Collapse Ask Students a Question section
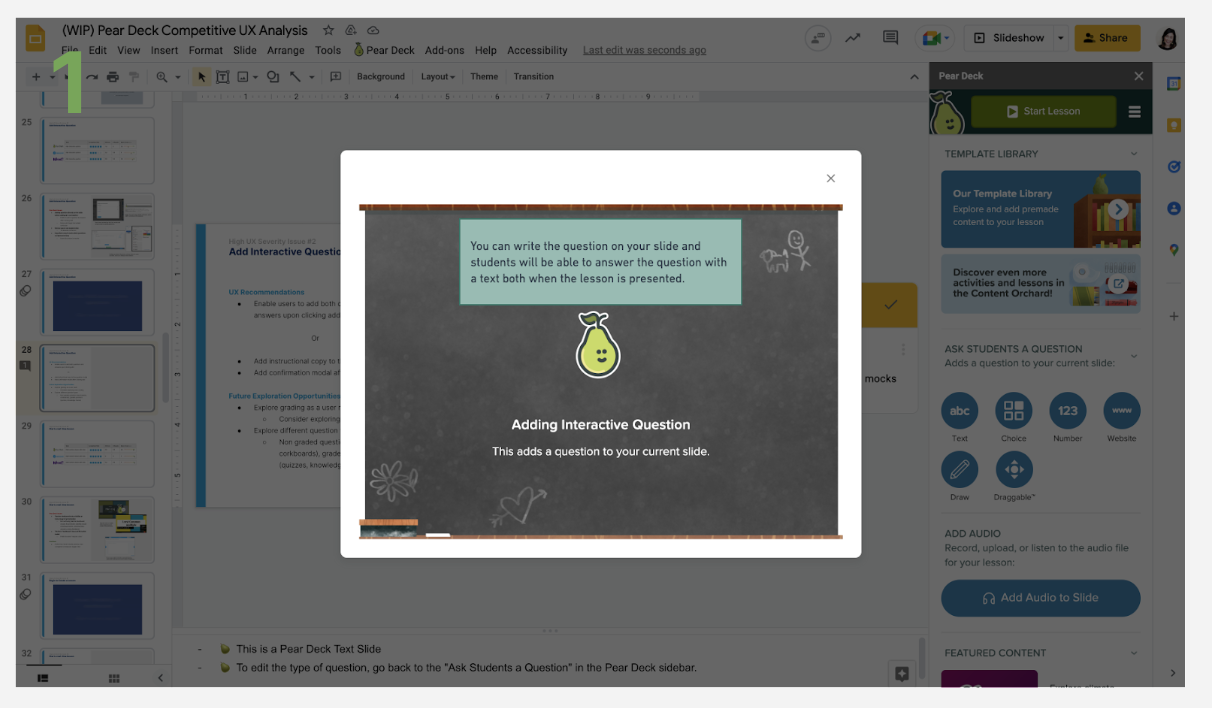Viewport: 1212px width, 708px height. pyautogui.click(x=1134, y=355)
